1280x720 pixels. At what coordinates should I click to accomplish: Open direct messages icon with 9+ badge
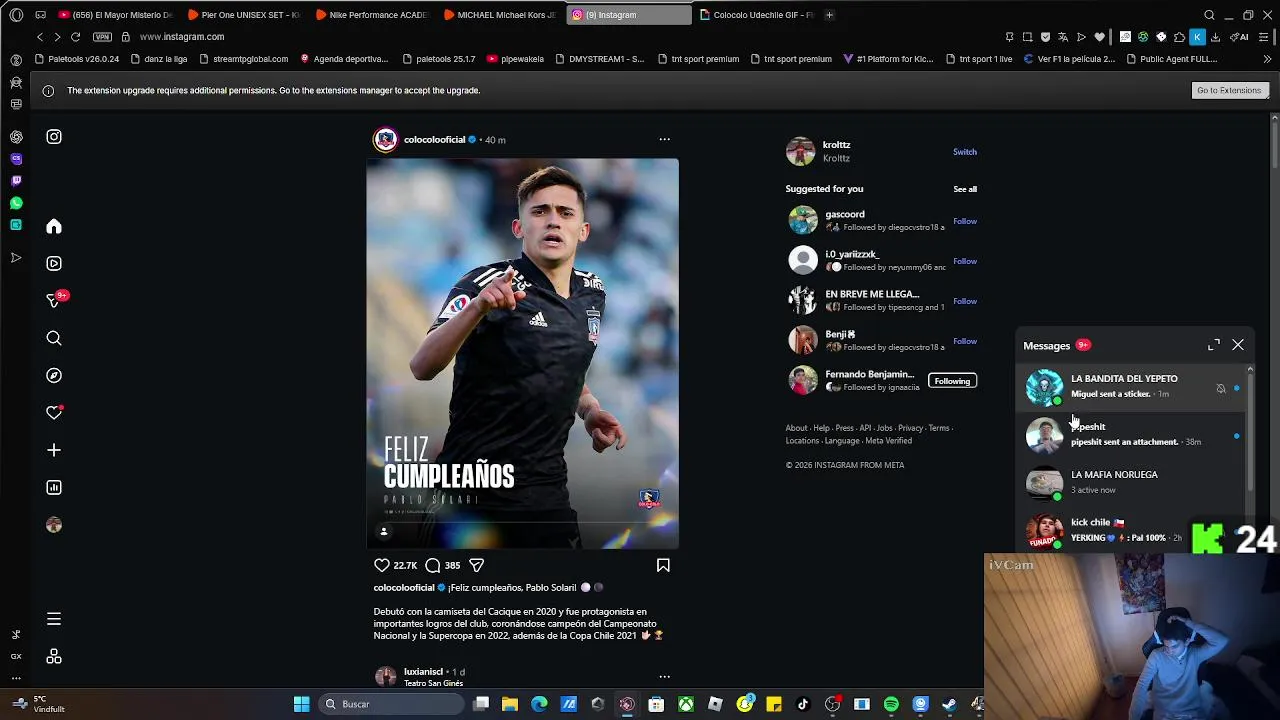(x=54, y=300)
